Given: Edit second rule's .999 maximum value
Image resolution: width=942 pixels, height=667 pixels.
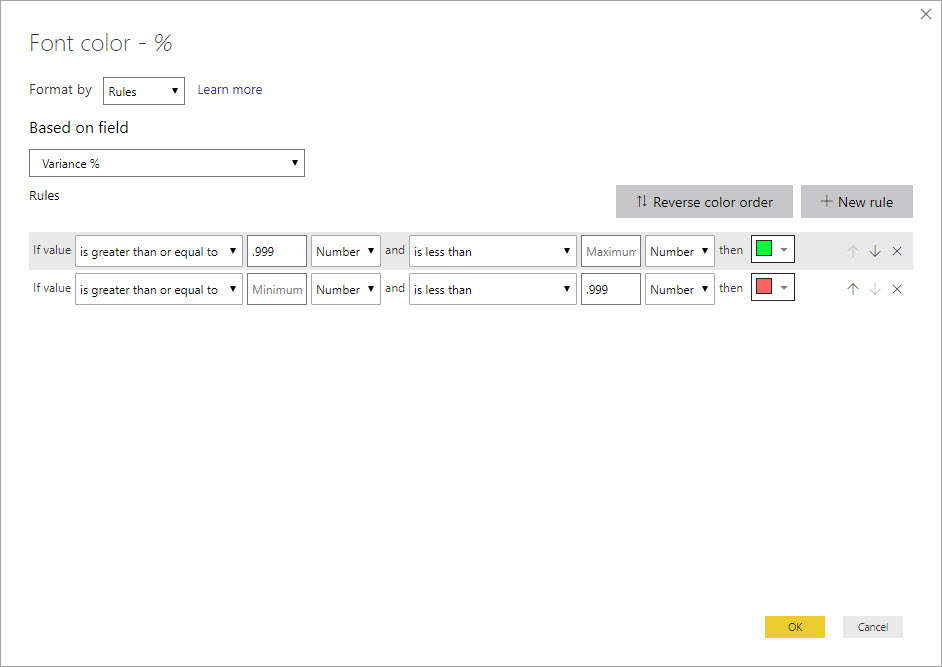Looking at the screenshot, I should [610, 289].
